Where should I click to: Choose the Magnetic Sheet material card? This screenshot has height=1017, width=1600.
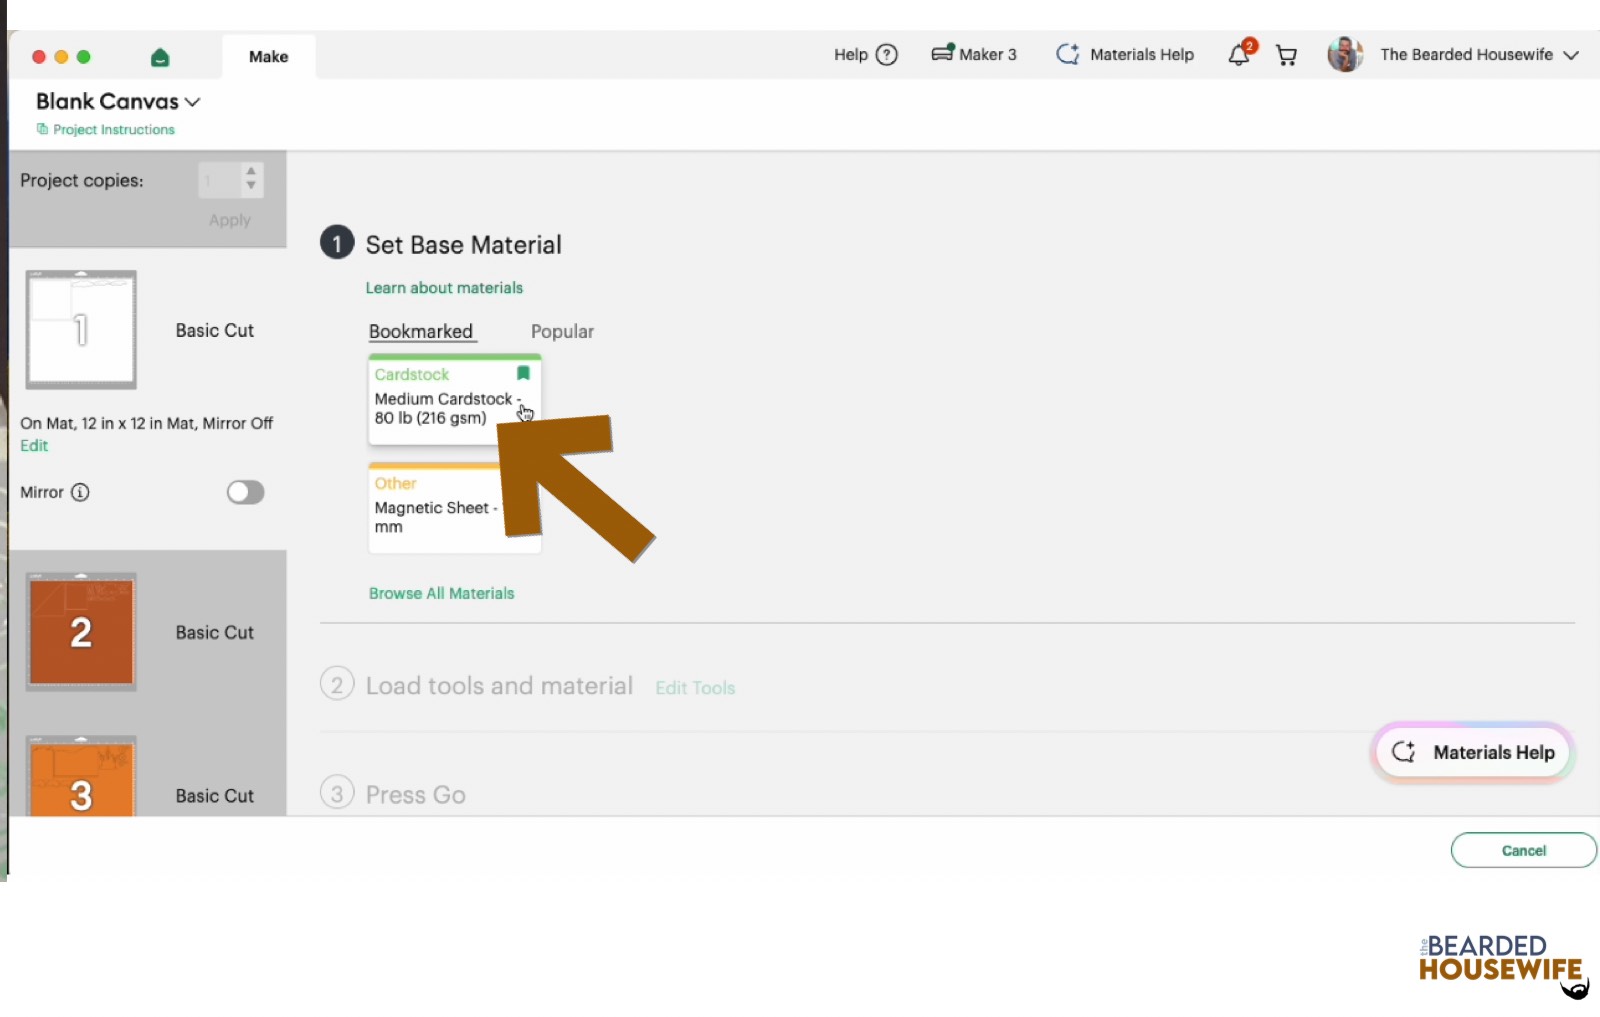coord(455,508)
